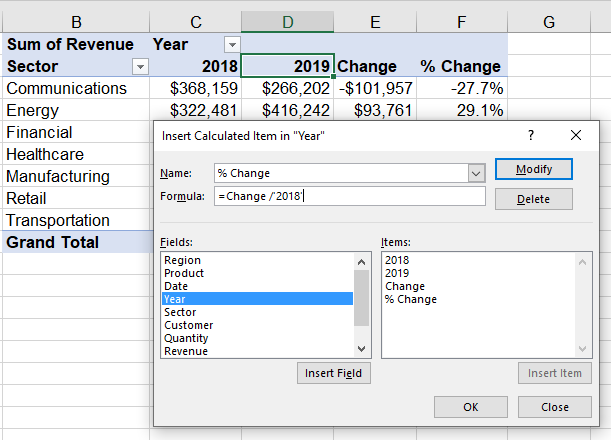Screen dimensions: 611x440
Task: Select Region in the Fields list
Action: click(257, 260)
